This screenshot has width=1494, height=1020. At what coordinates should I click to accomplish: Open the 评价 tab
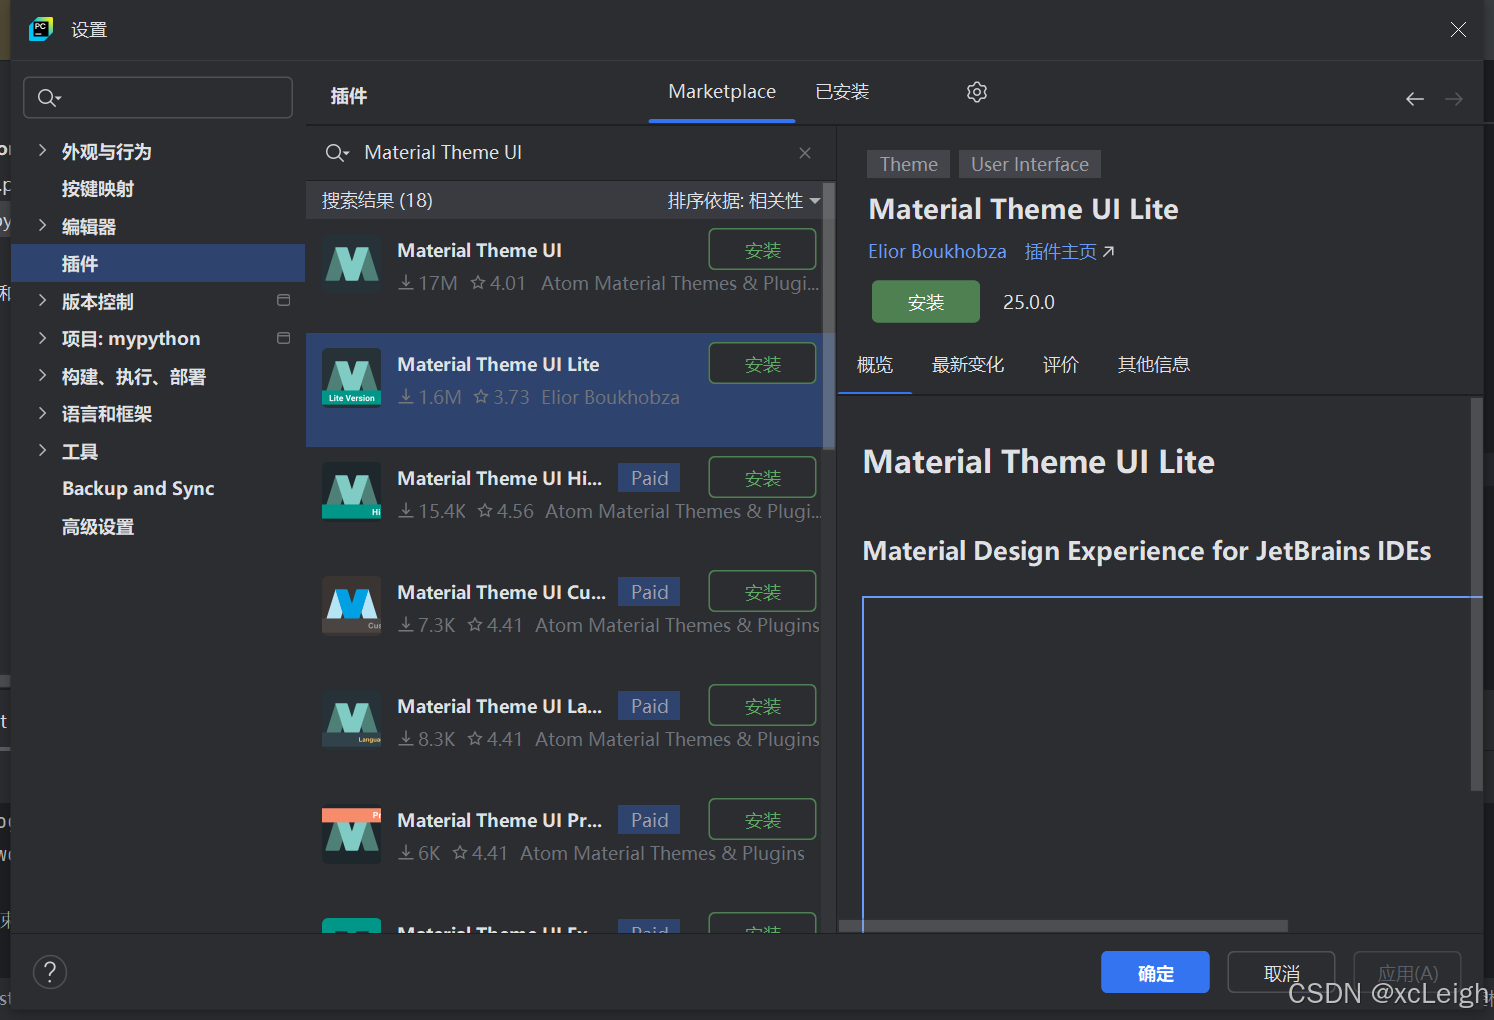[x=1061, y=365]
